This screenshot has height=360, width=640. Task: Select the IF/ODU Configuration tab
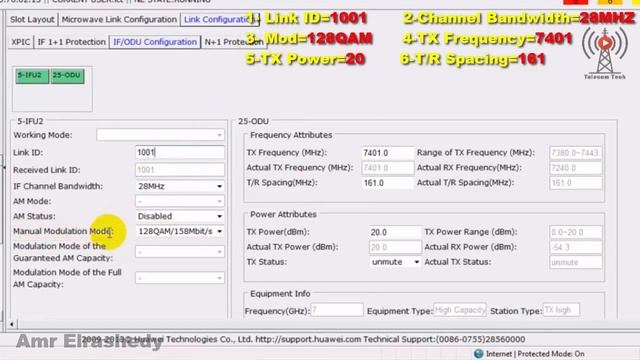(155, 42)
